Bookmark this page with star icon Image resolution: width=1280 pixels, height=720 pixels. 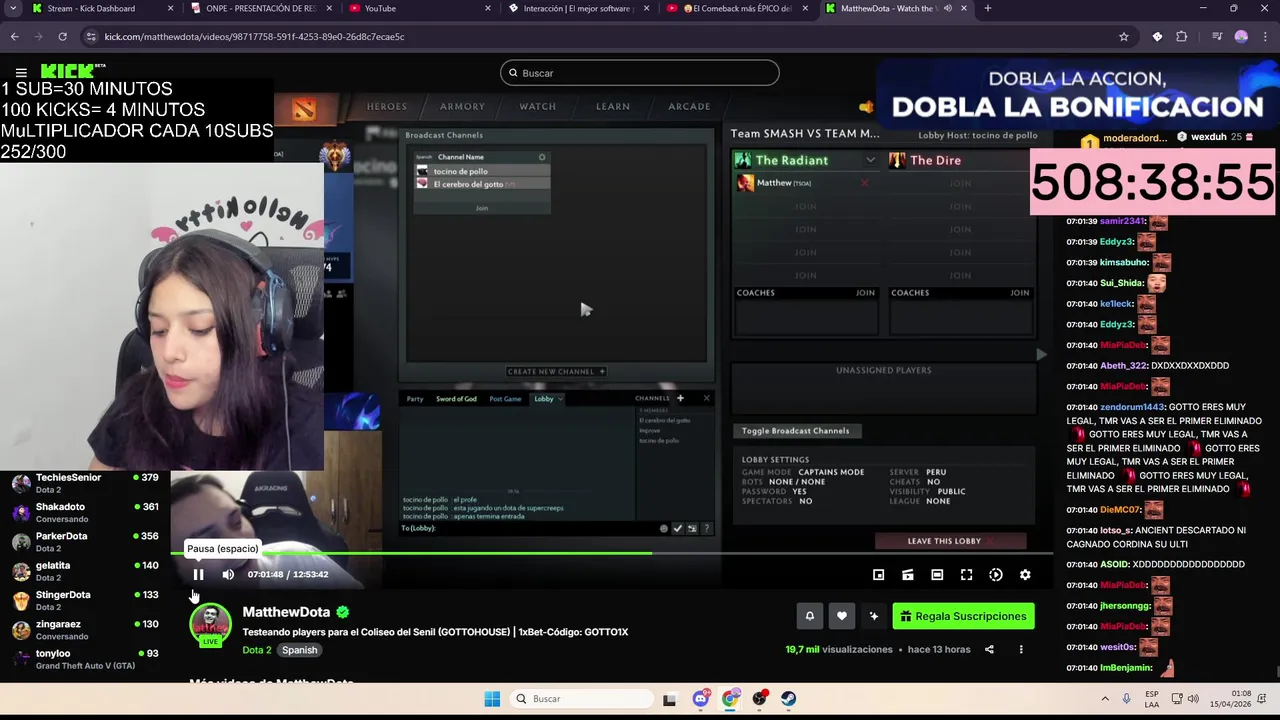point(1124,36)
